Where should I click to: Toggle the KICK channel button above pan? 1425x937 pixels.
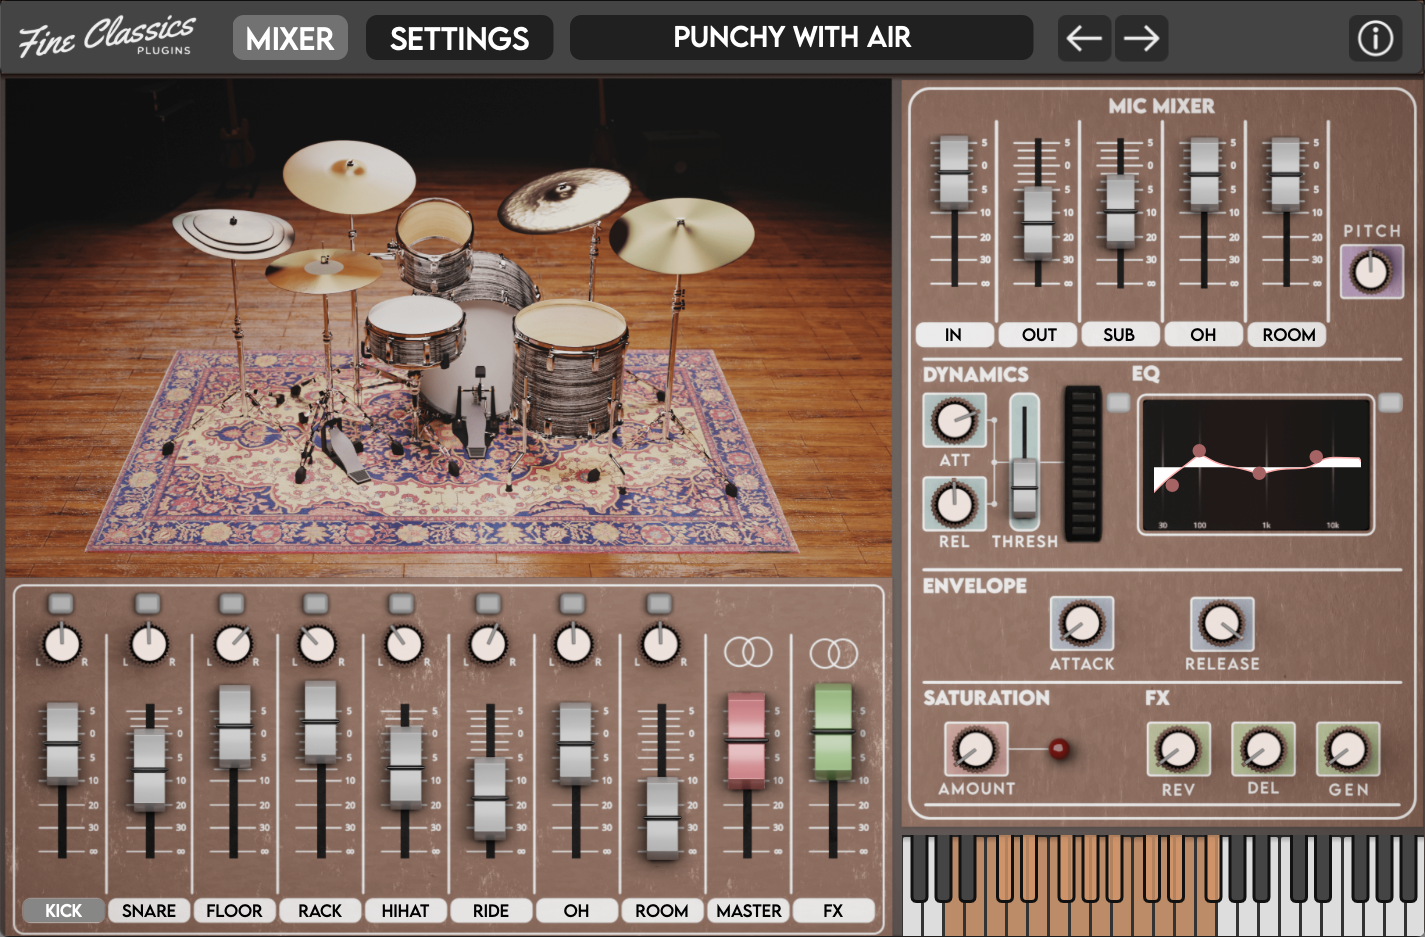coord(61,603)
